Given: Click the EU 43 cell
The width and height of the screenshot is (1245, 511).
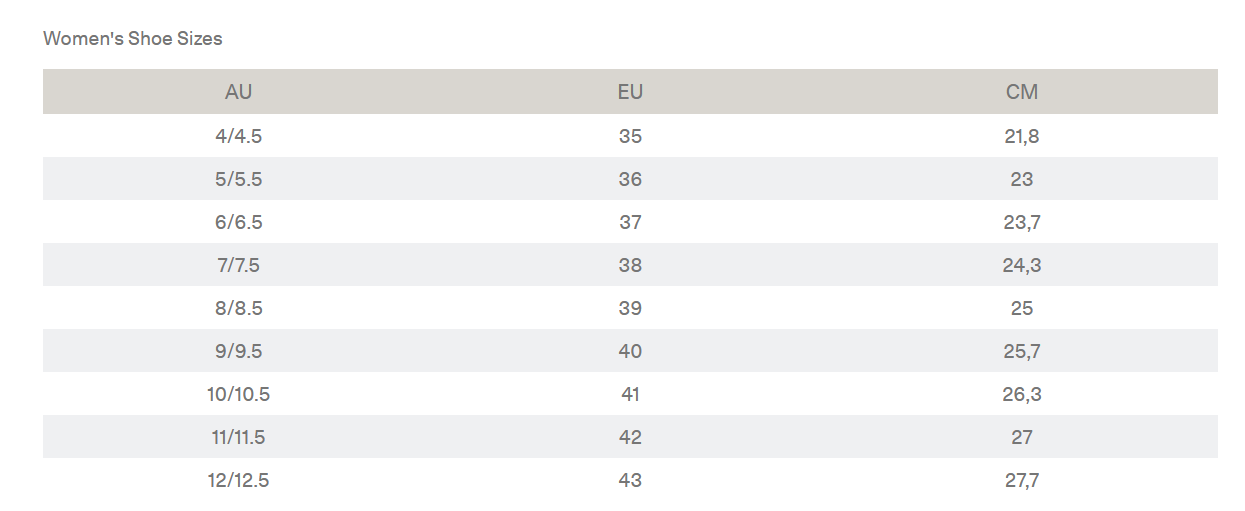Looking at the screenshot, I should 630,480.
